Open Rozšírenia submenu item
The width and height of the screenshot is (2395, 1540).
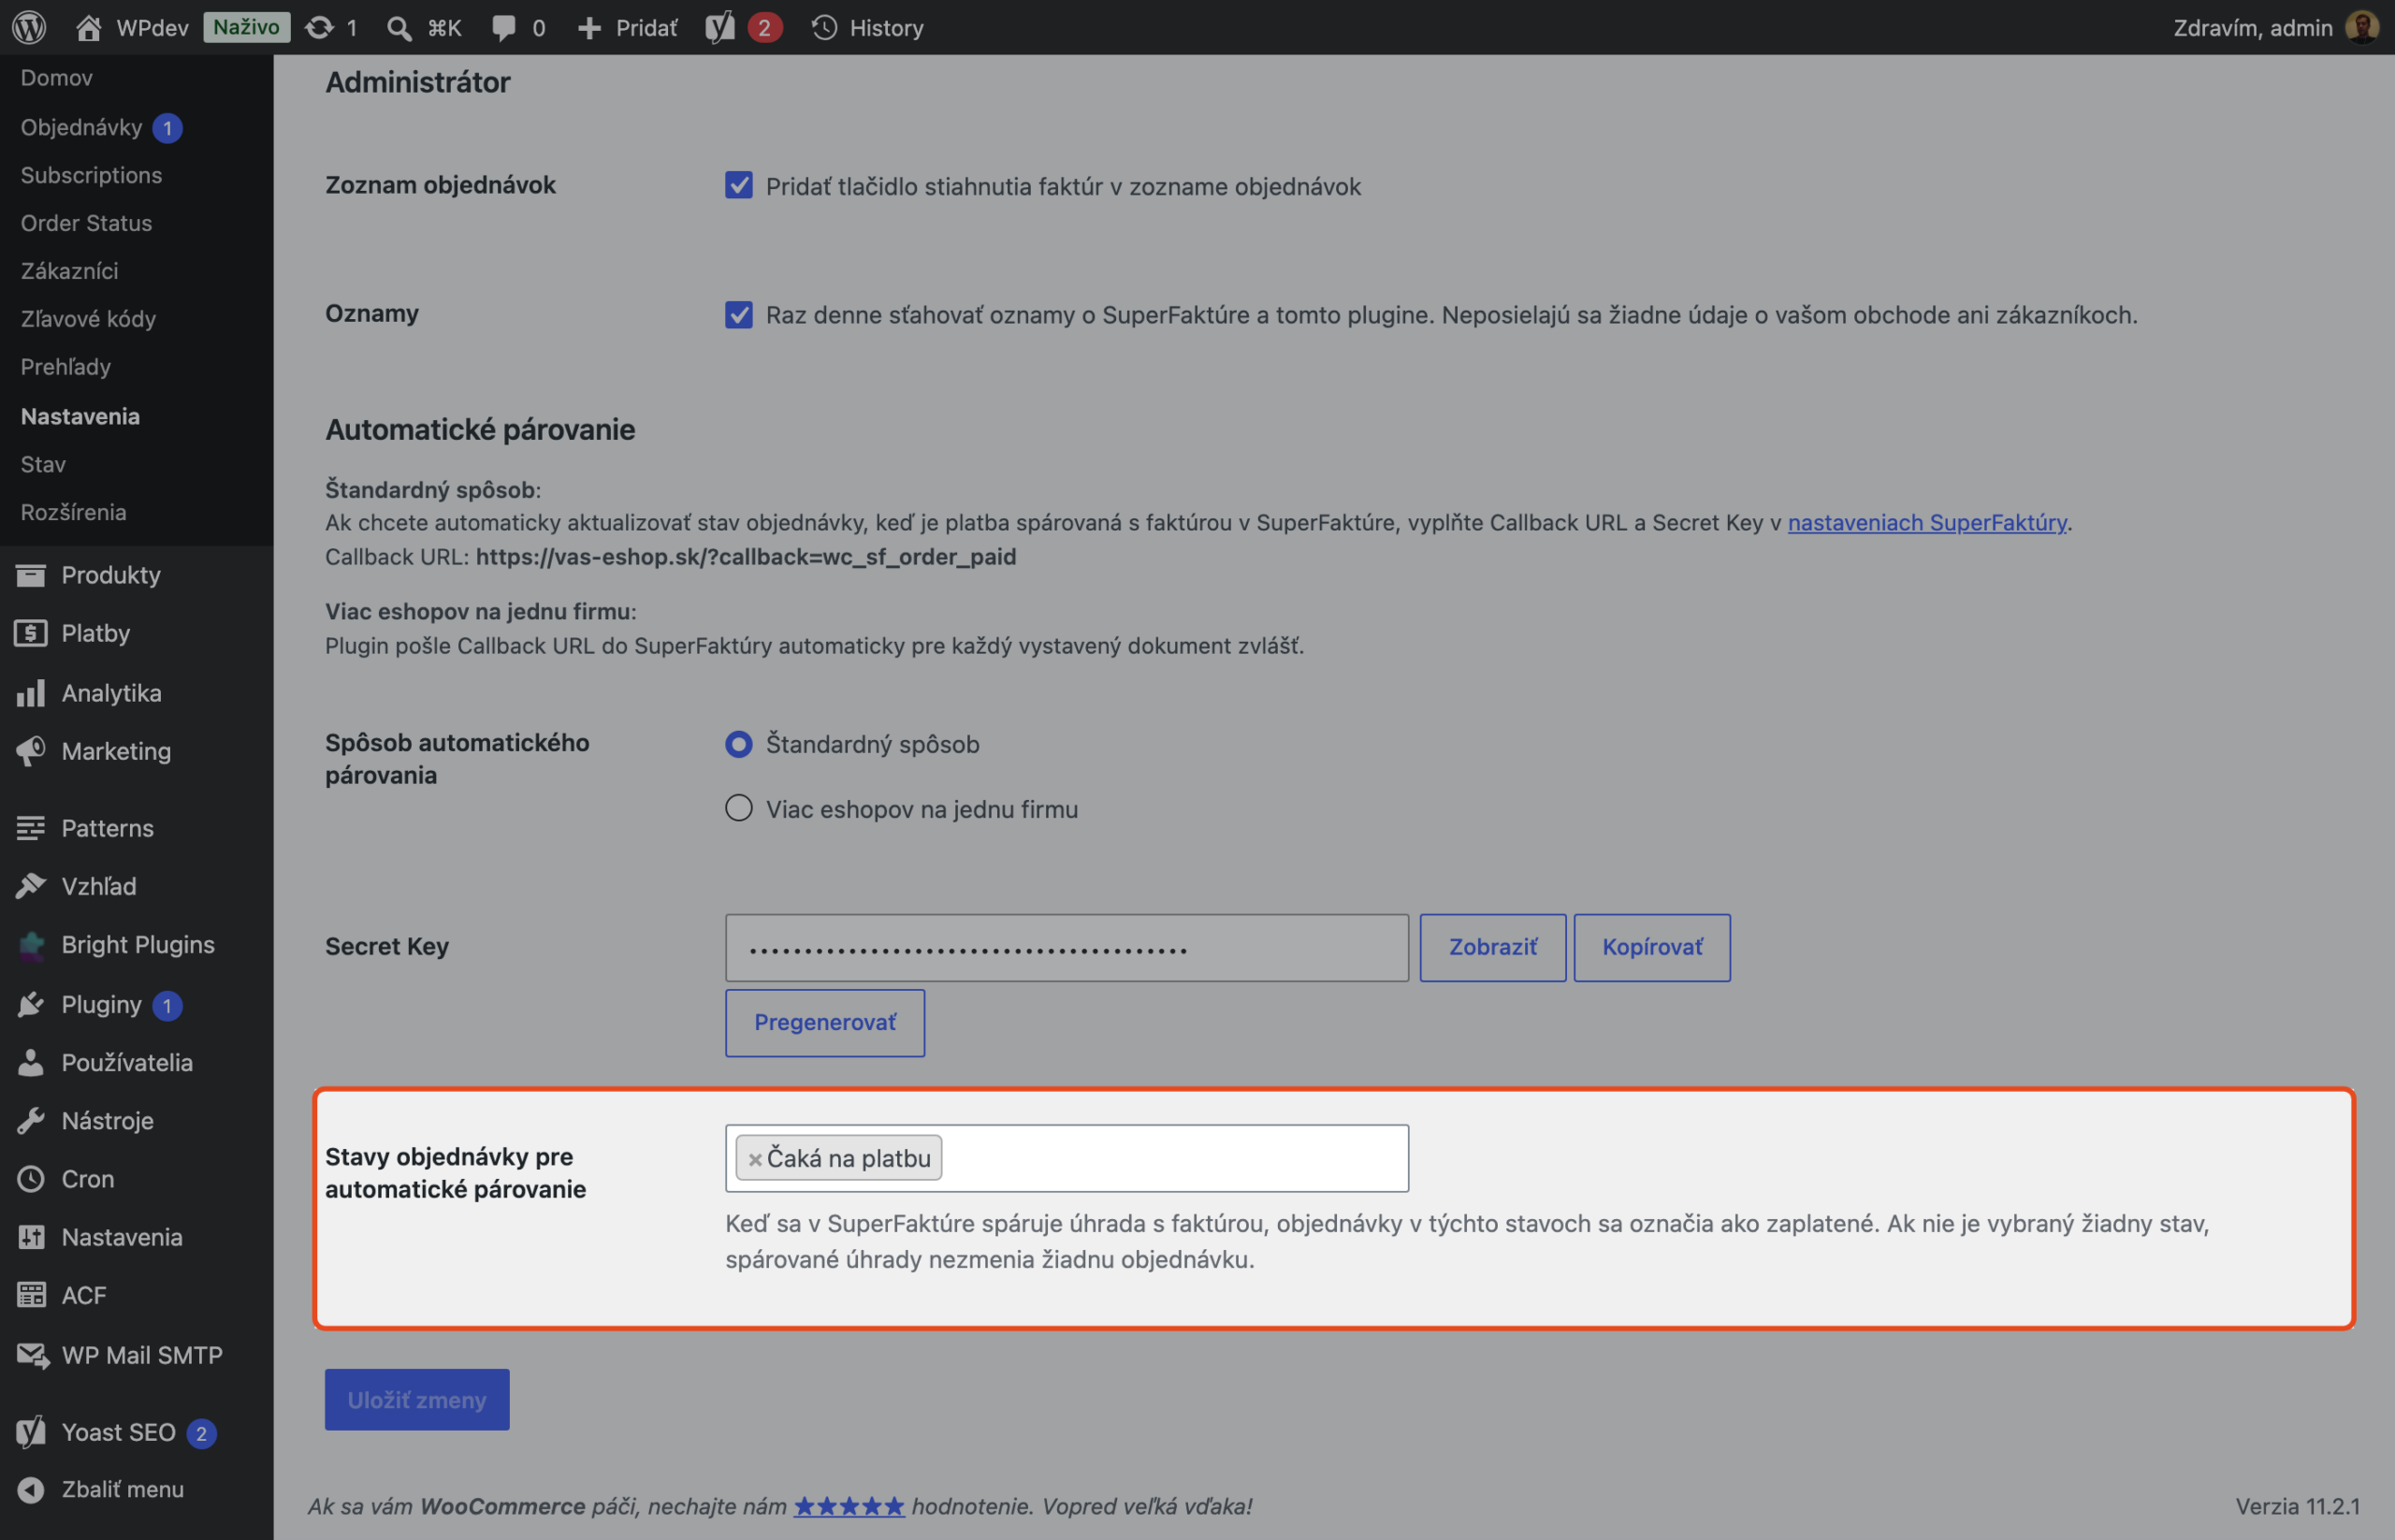pyautogui.click(x=73, y=512)
